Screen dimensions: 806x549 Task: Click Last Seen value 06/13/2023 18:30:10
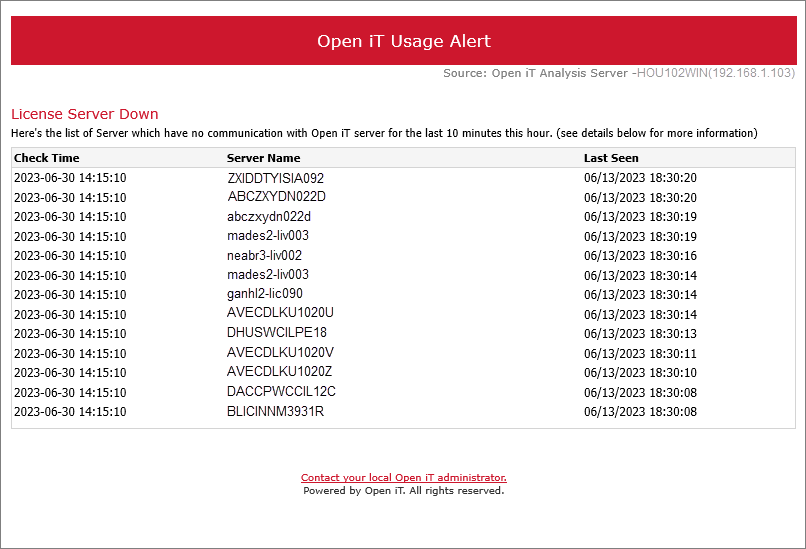(640, 373)
